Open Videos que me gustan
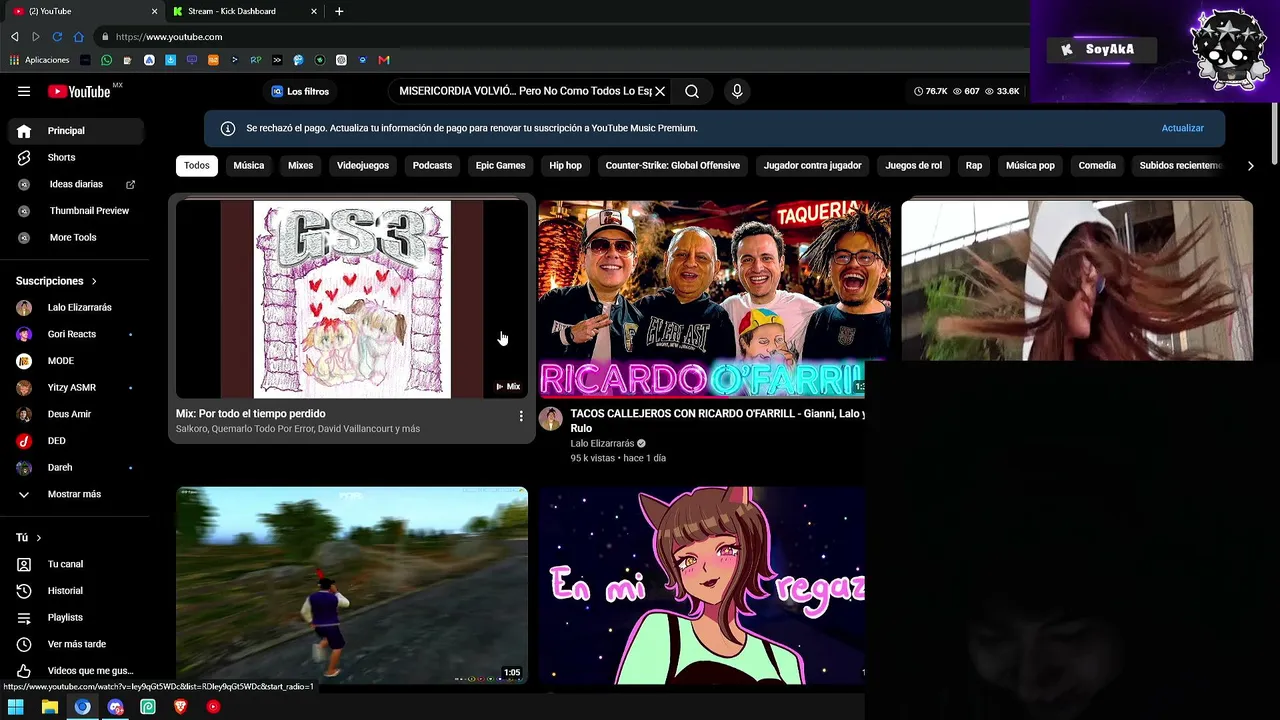The height and width of the screenshot is (720, 1280). (x=76, y=671)
